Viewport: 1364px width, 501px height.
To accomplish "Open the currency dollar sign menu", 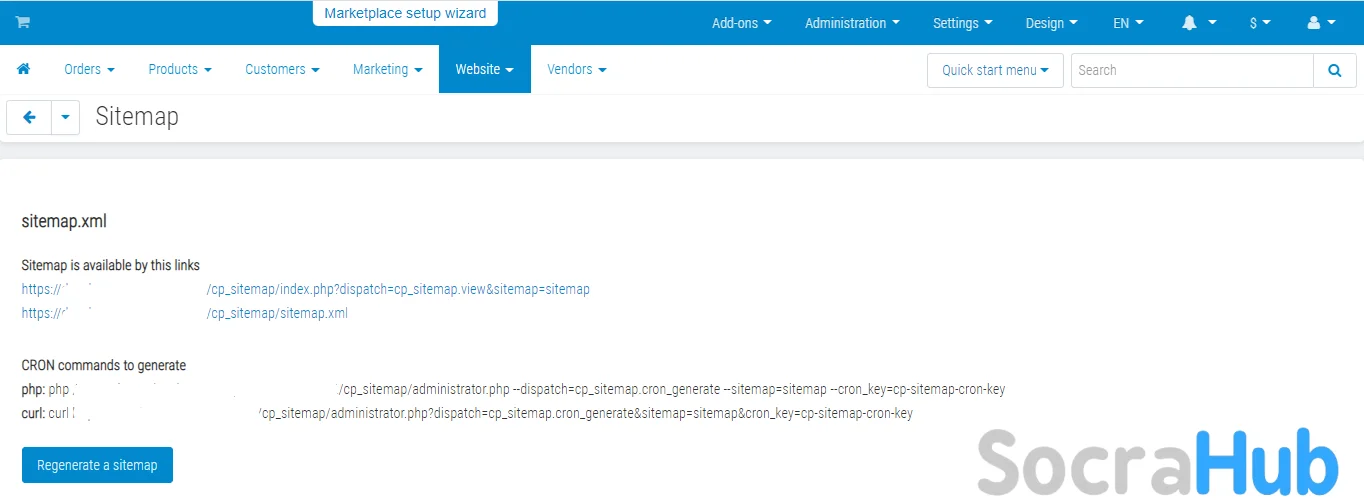I will pyautogui.click(x=1259, y=23).
